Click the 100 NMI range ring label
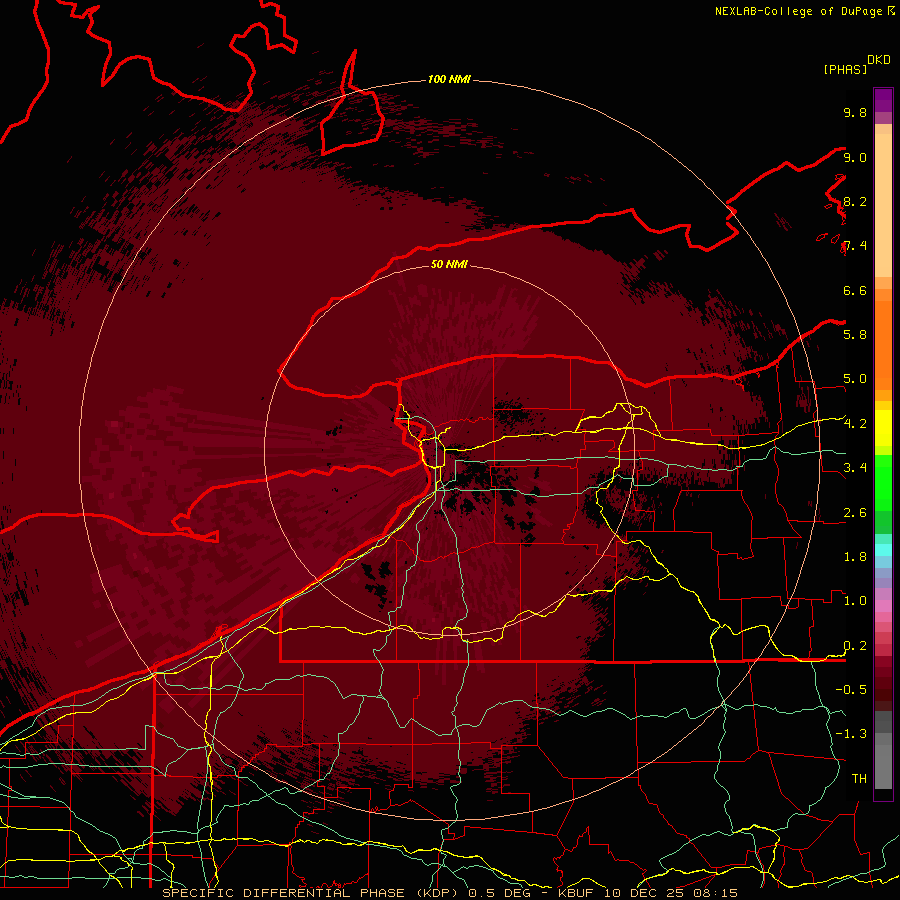The image size is (900, 900). click(x=449, y=79)
